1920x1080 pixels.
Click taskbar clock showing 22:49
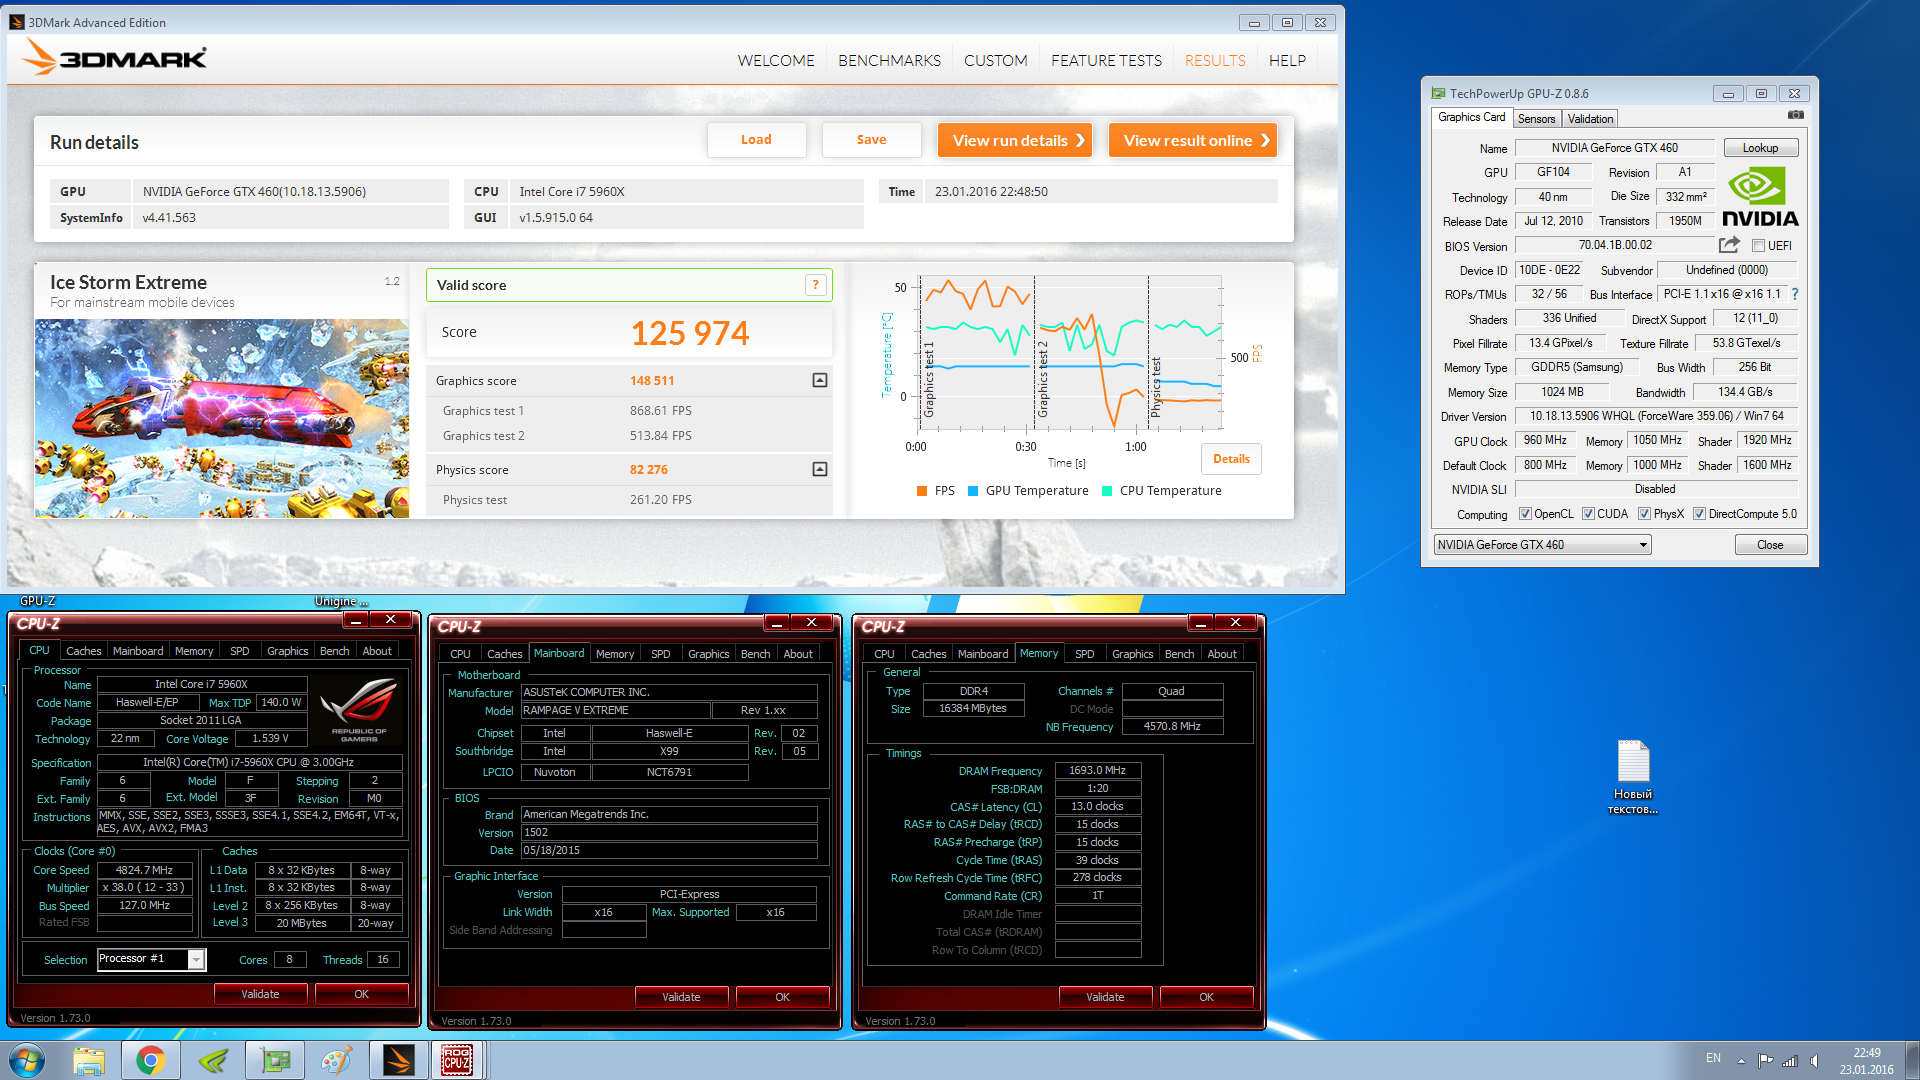pos(1866,1060)
